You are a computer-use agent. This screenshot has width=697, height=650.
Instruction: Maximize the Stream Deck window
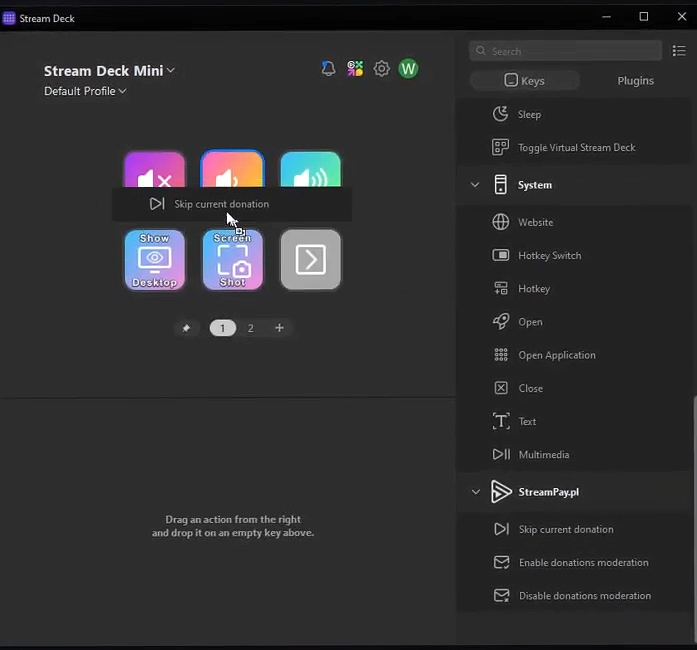coord(644,17)
